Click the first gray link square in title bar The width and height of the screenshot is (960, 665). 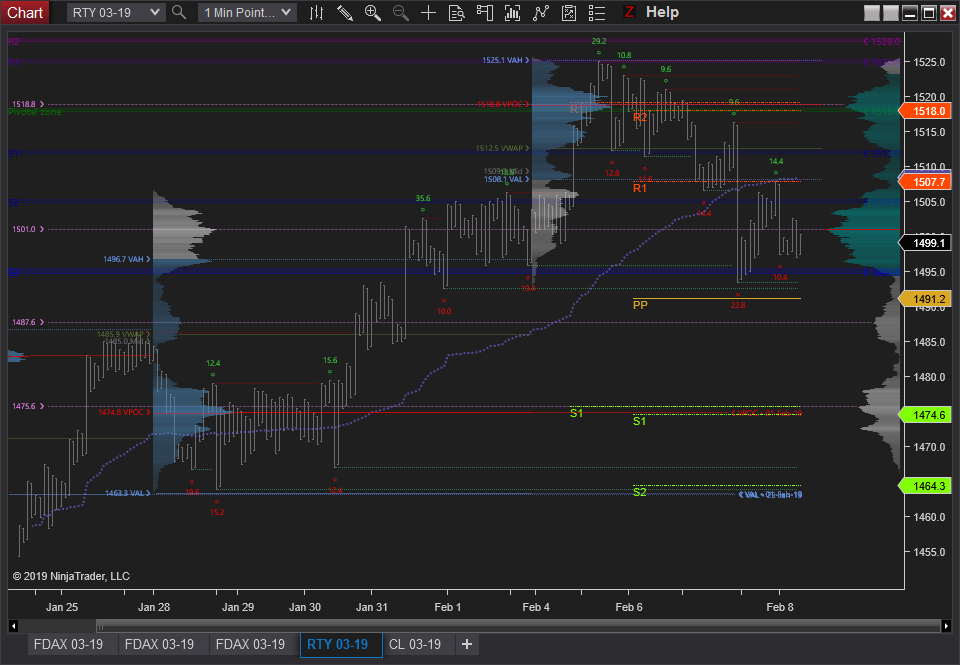coord(872,12)
